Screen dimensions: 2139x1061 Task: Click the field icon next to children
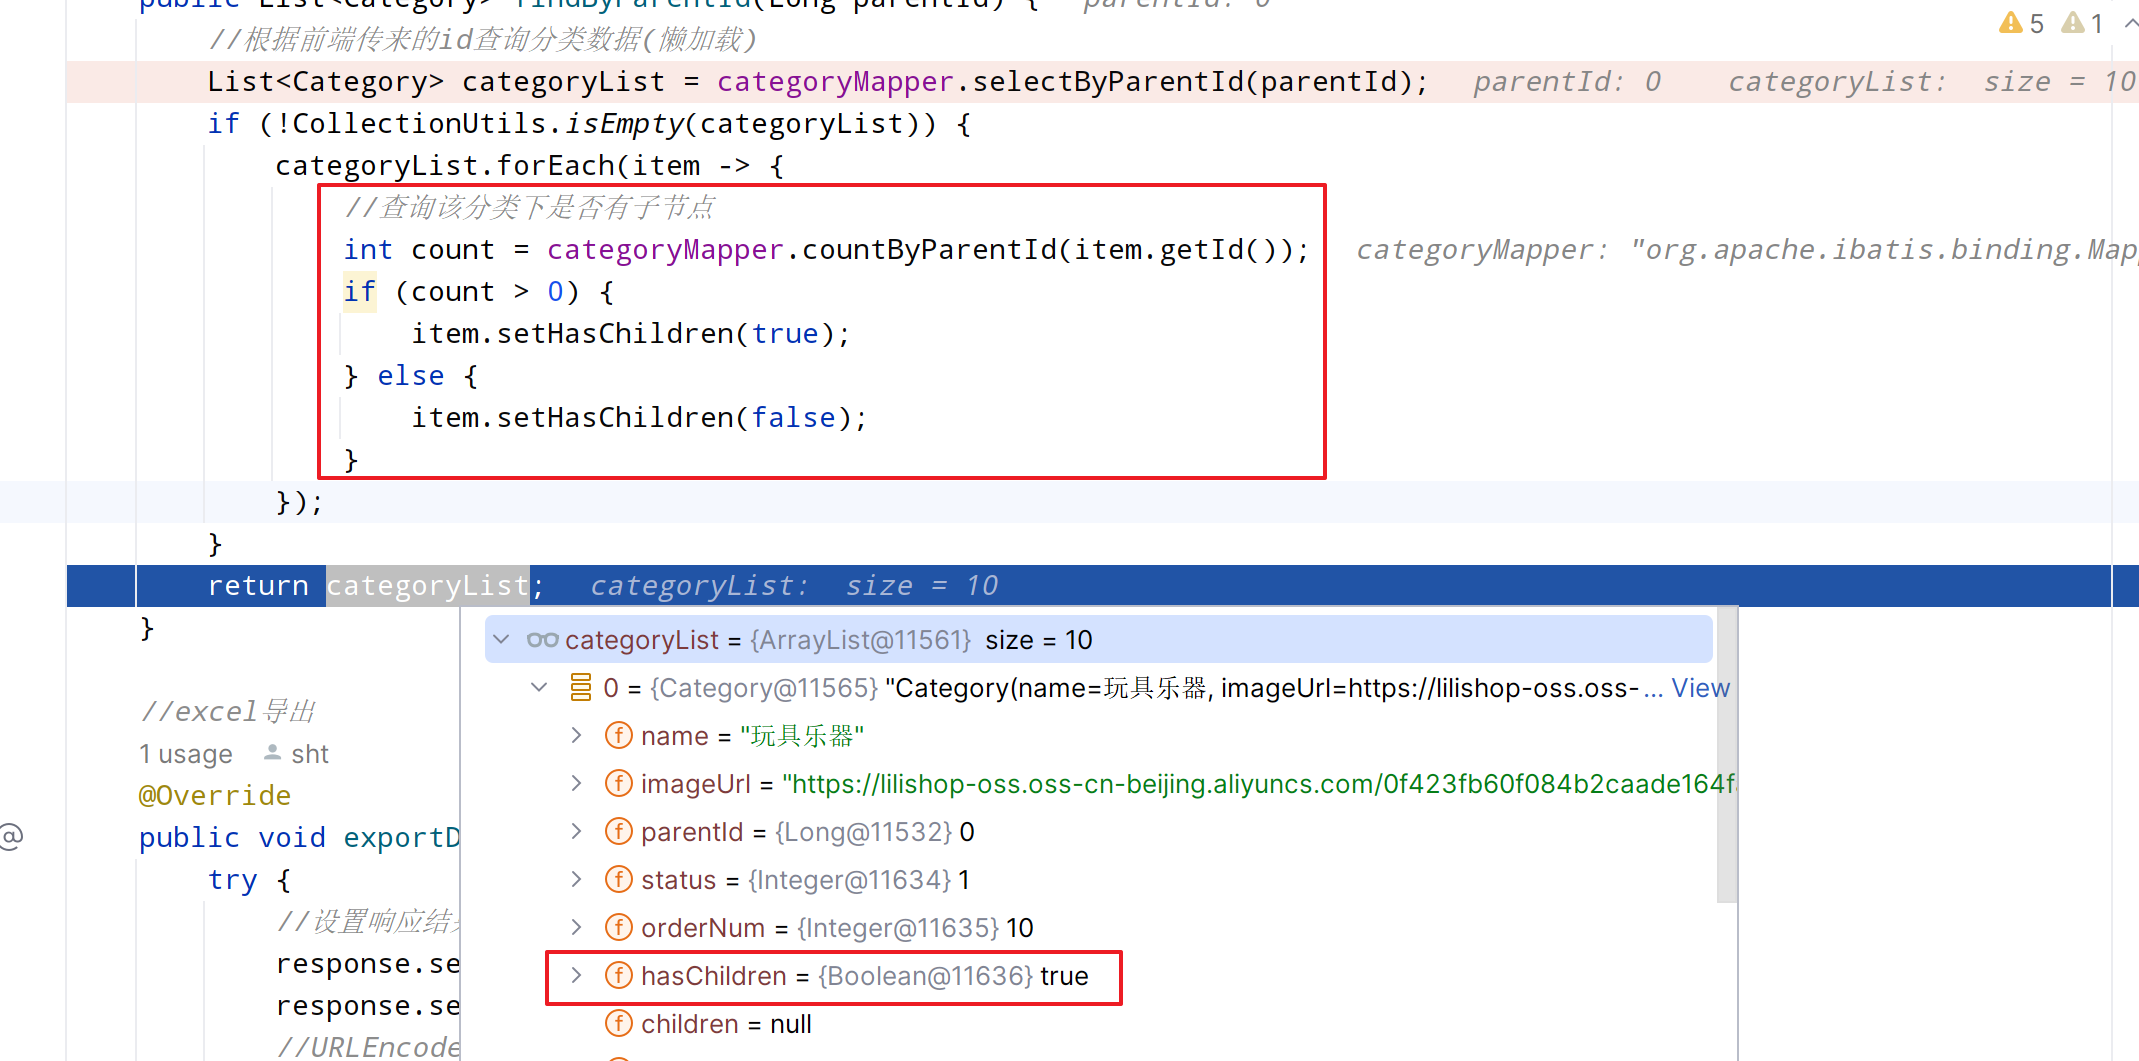click(x=619, y=1024)
